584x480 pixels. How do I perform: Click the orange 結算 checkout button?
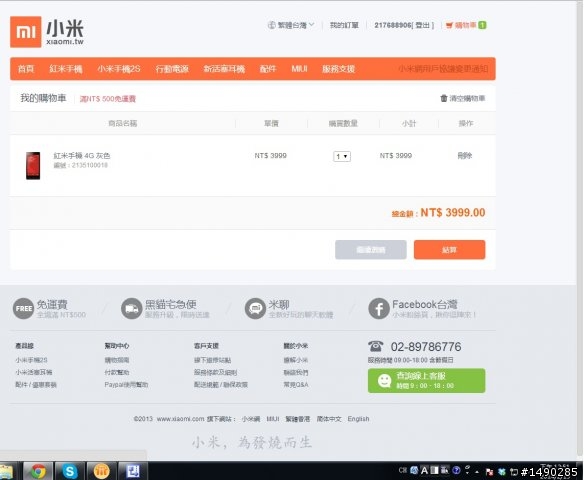pyautogui.click(x=449, y=249)
